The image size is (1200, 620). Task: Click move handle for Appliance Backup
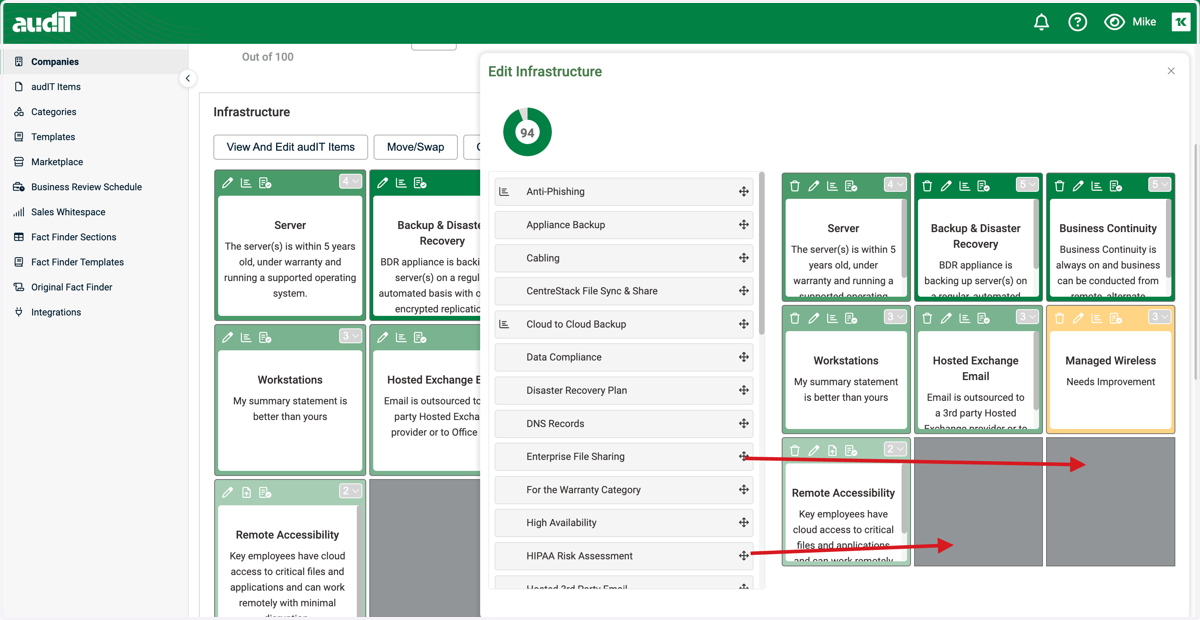tap(744, 225)
